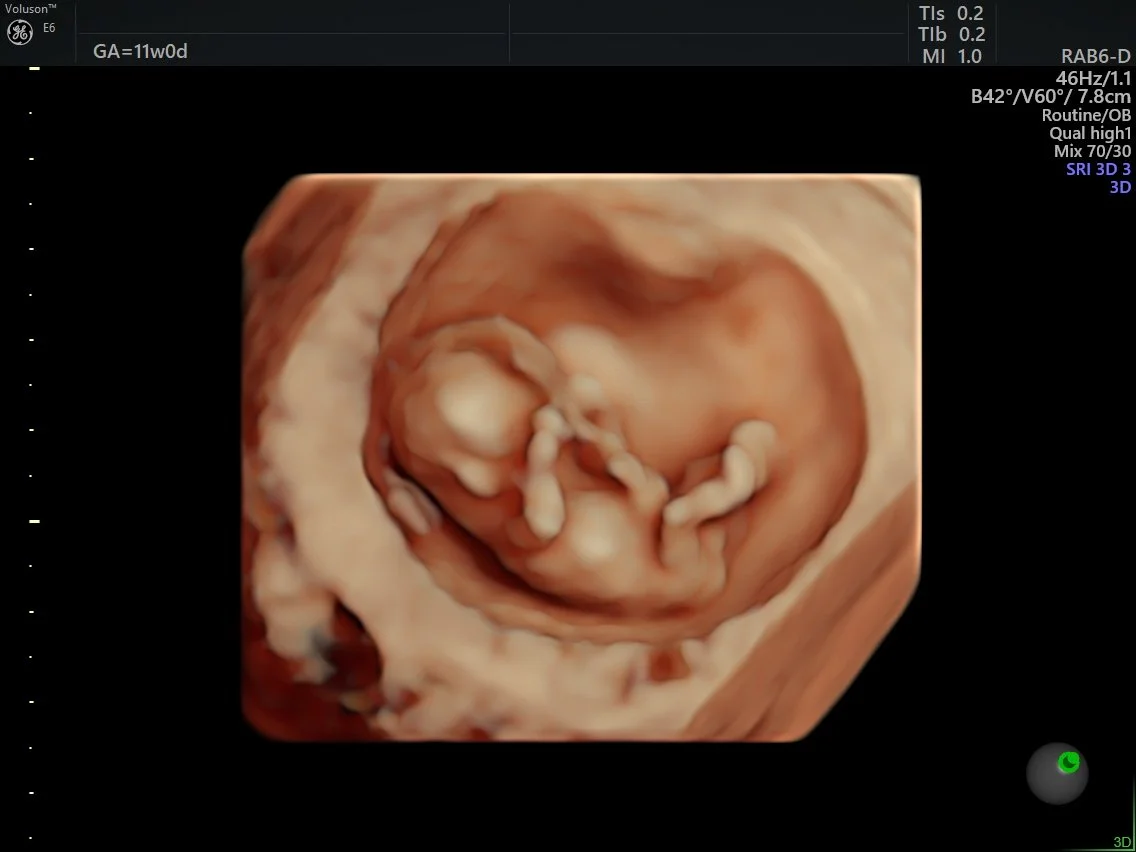This screenshot has width=1136, height=852.
Task: Open the Routine/OB preset selector
Action: click(x=1085, y=114)
